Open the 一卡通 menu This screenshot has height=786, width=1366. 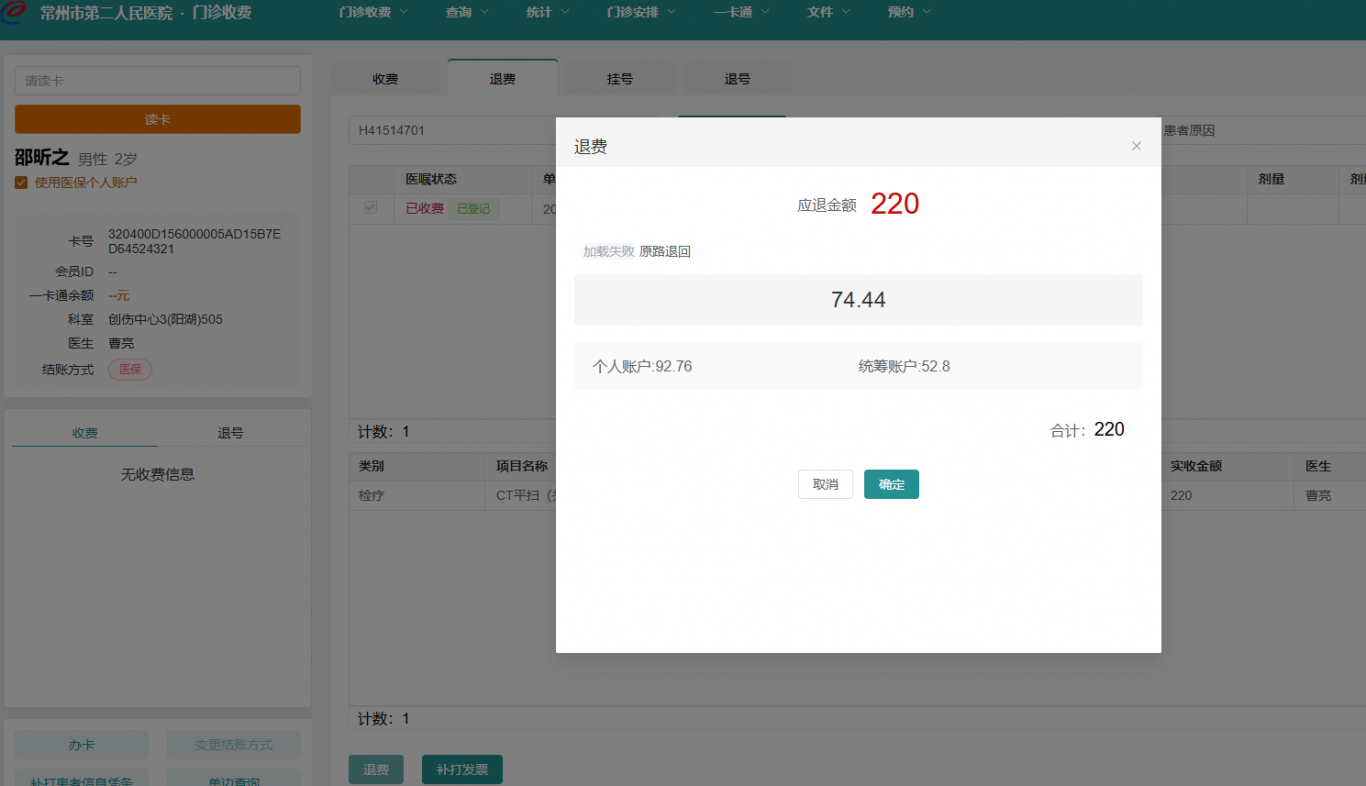741,13
